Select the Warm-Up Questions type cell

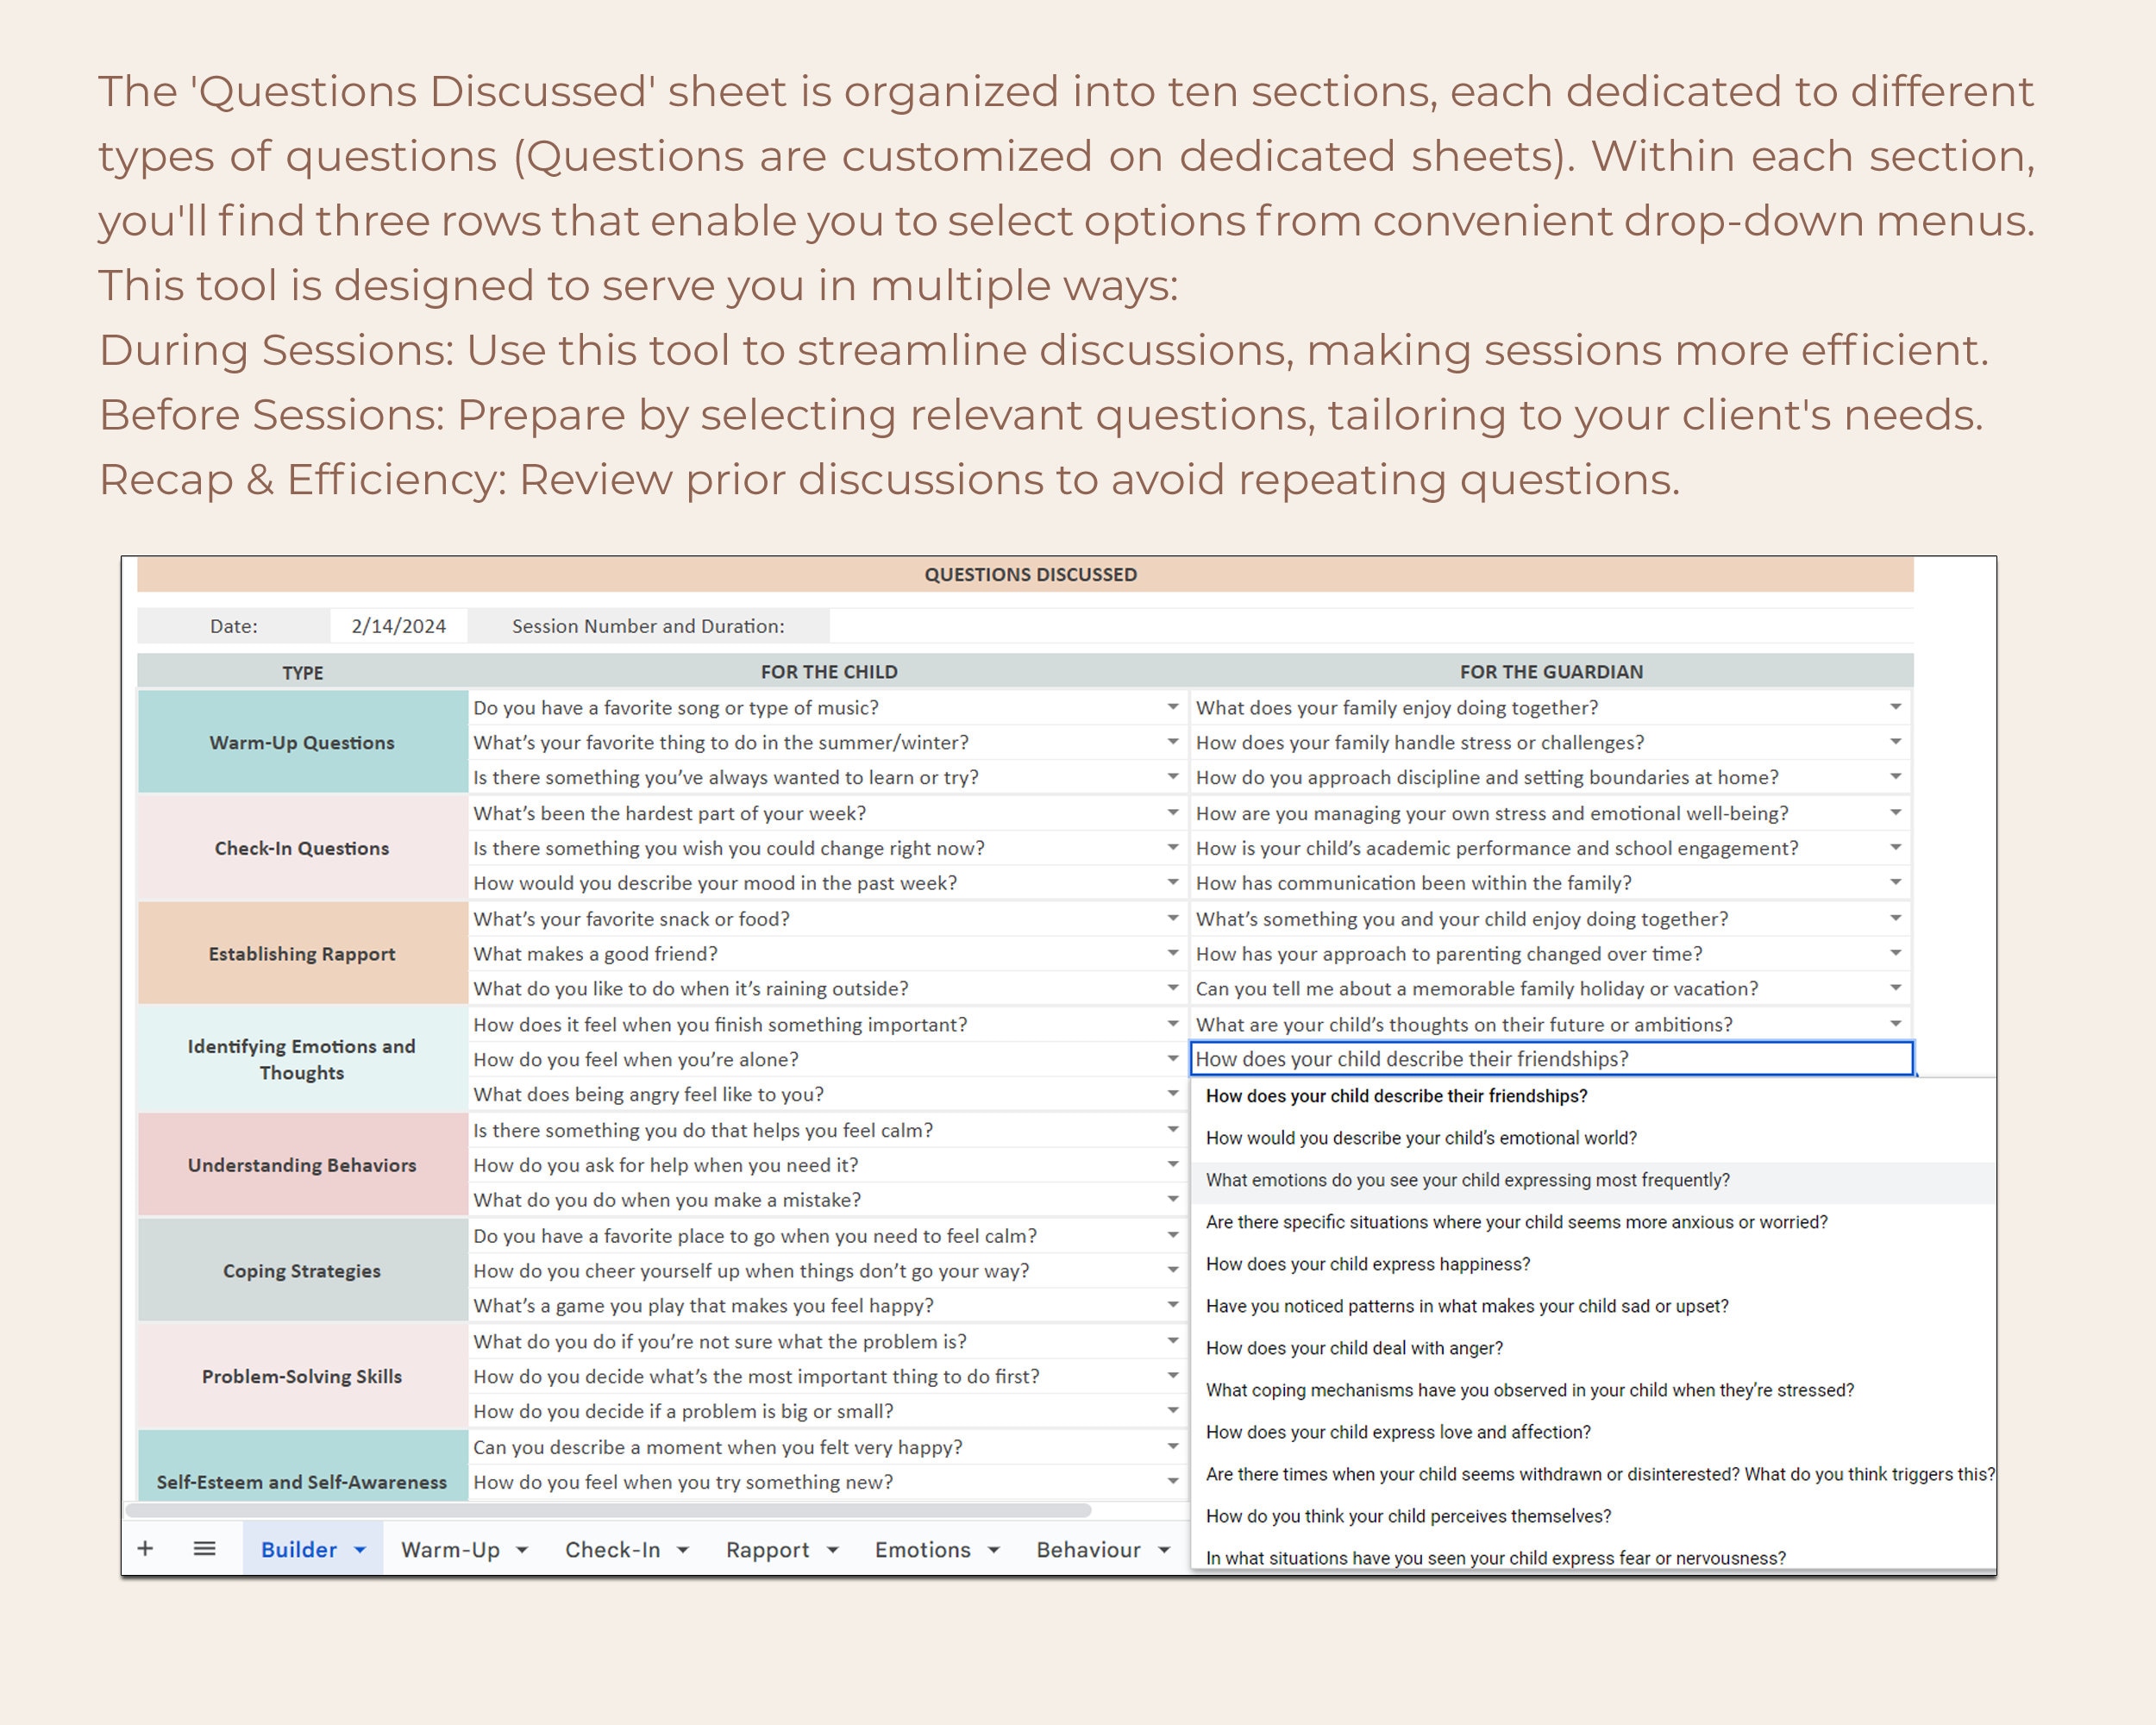[x=302, y=742]
